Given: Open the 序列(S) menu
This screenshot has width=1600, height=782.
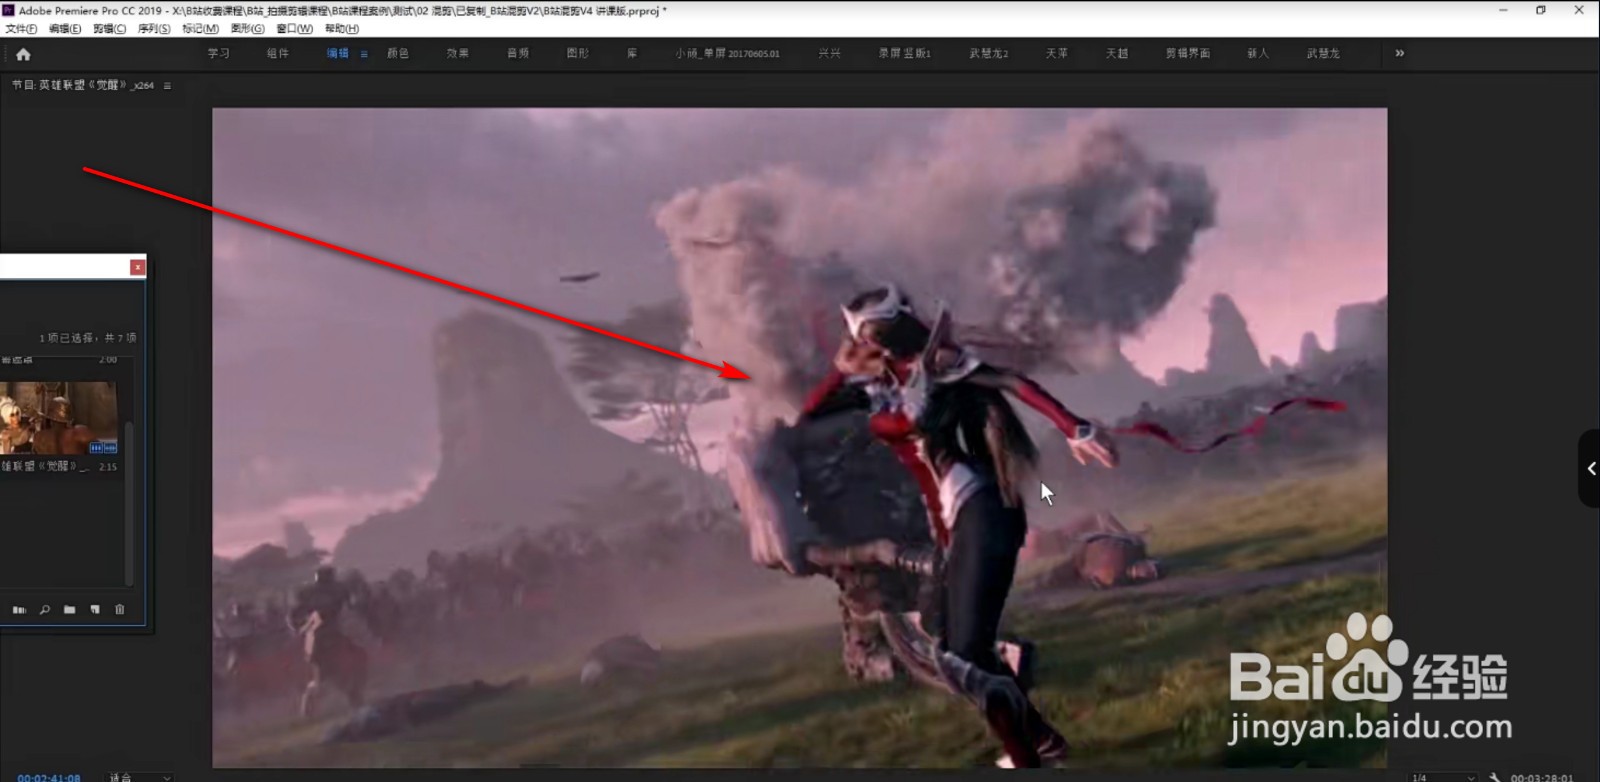Looking at the screenshot, I should pos(154,29).
